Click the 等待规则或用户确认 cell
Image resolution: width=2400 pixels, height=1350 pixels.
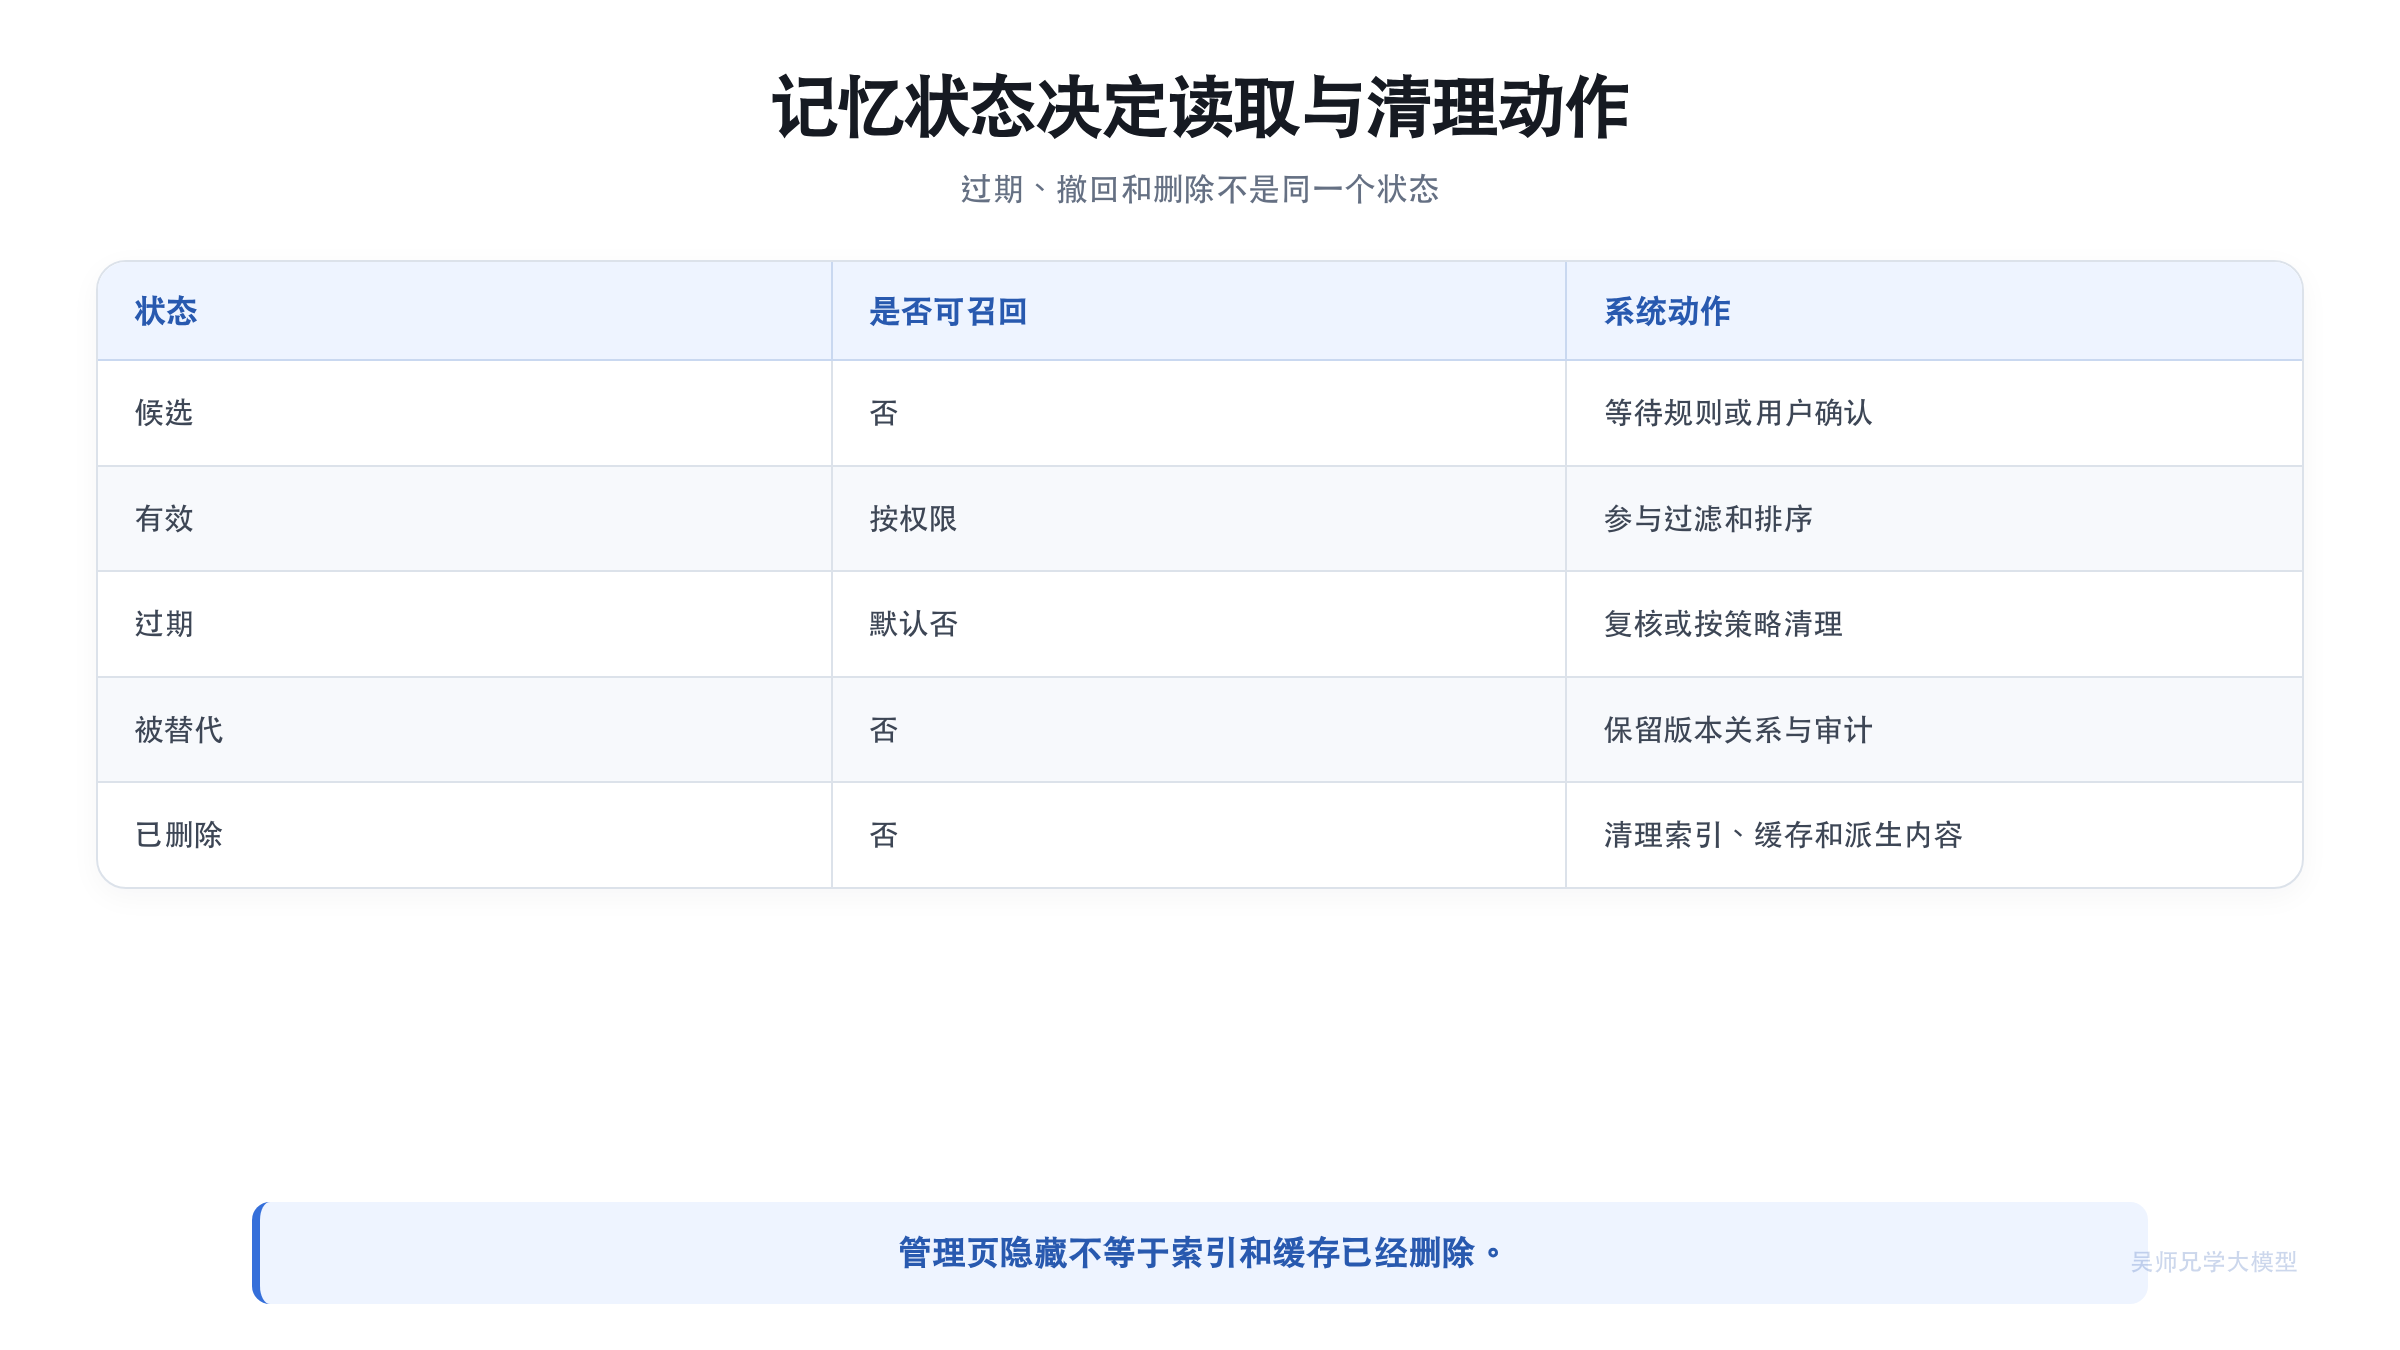1934,413
